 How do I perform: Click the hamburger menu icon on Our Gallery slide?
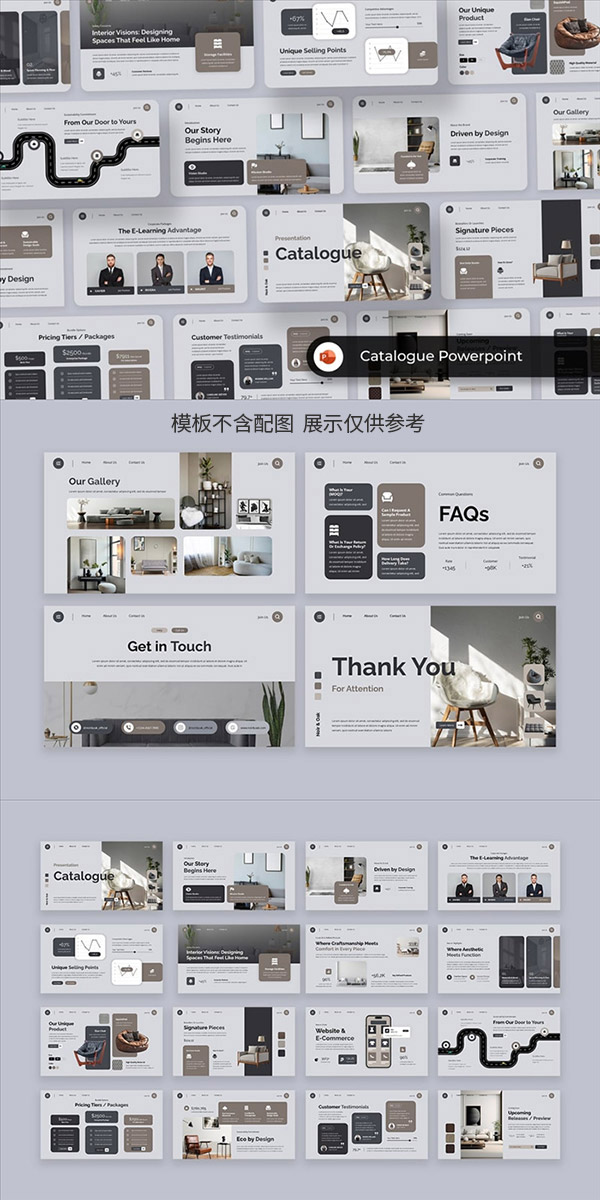coord(58,463)
